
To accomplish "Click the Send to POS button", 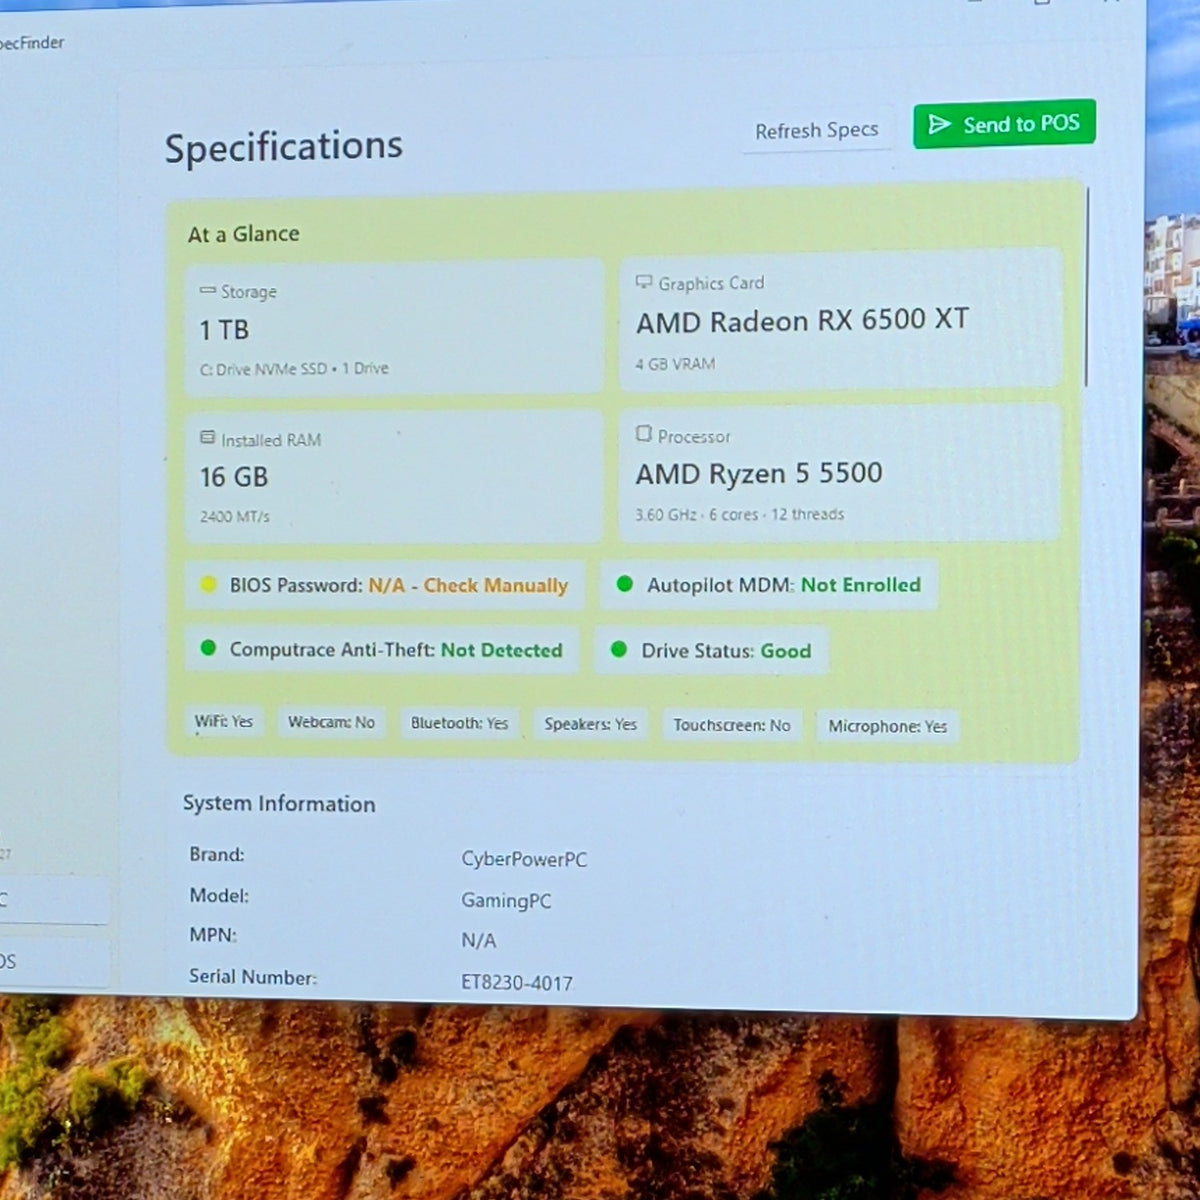I will tap(1004, 124).
